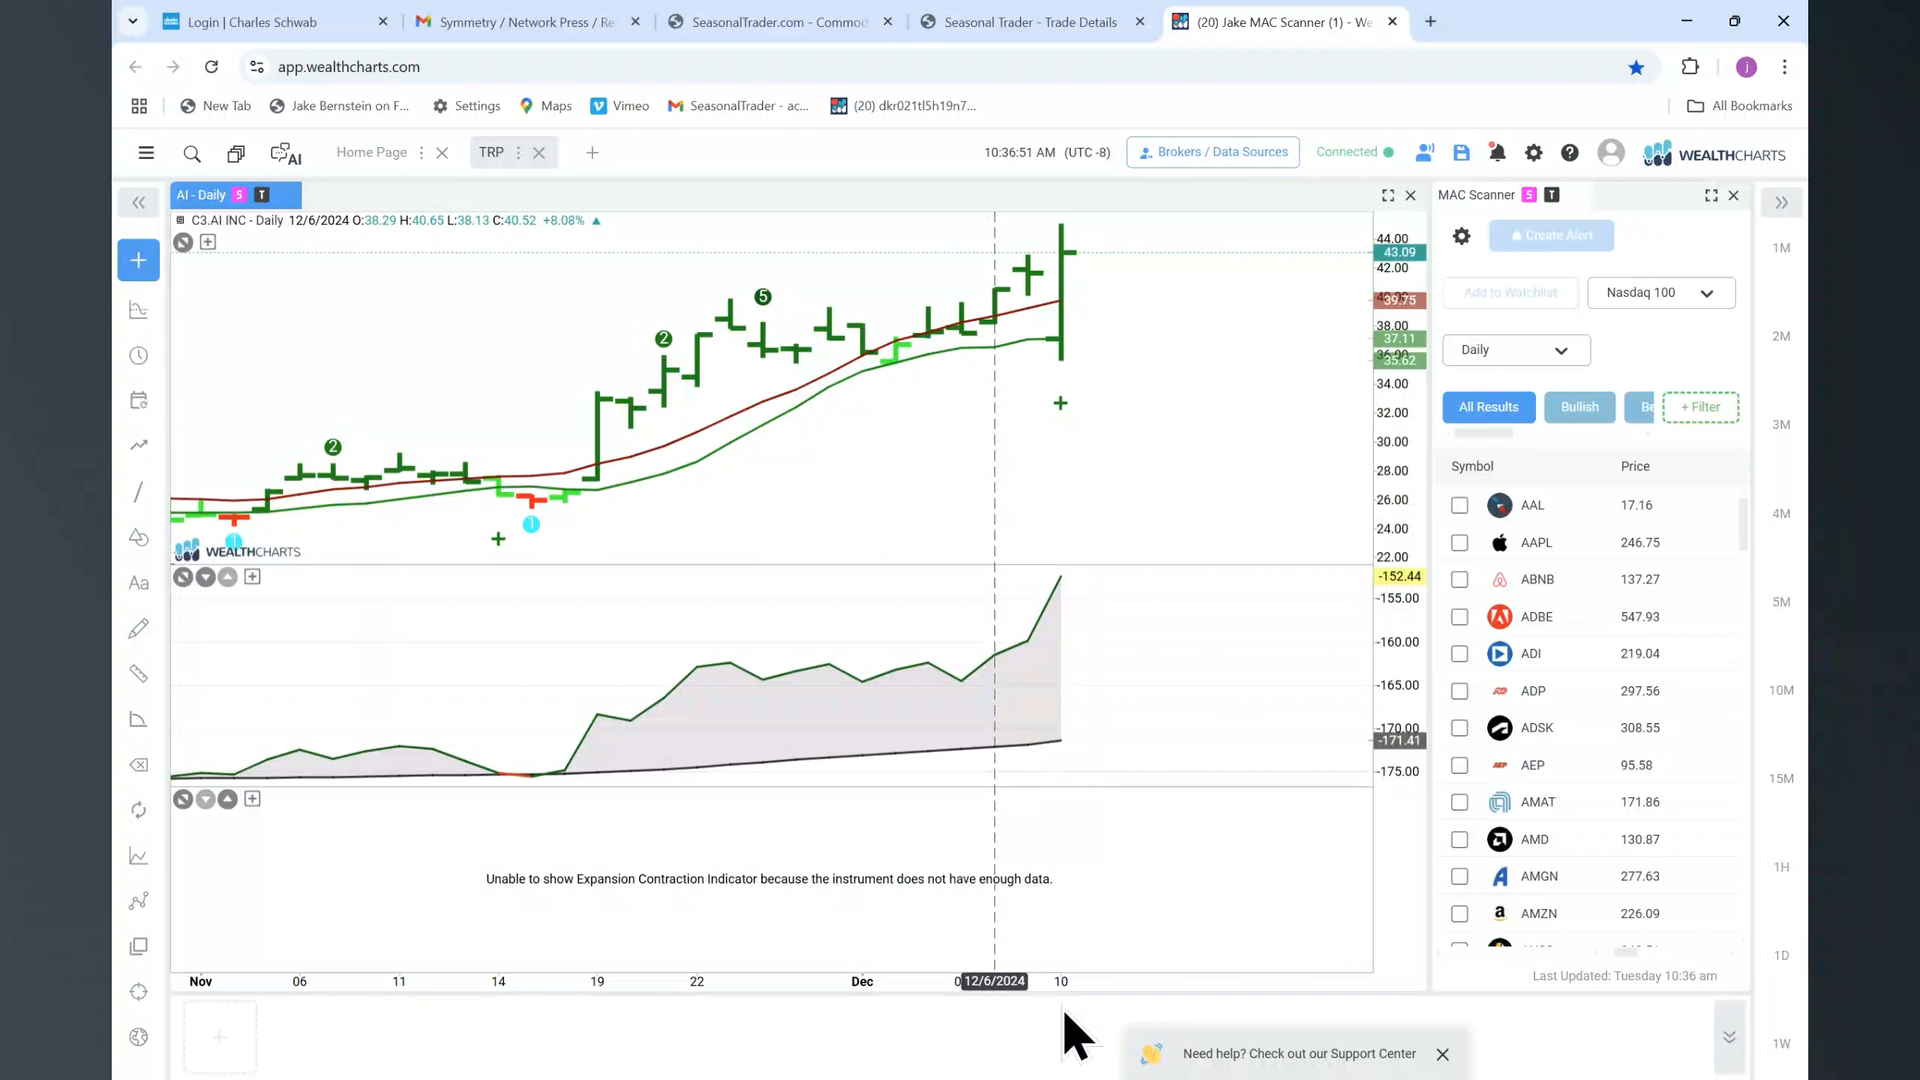Add a scanner filter with + Filter
This screenshot has height=1080, width=1920.
[x=1700, y=407]
